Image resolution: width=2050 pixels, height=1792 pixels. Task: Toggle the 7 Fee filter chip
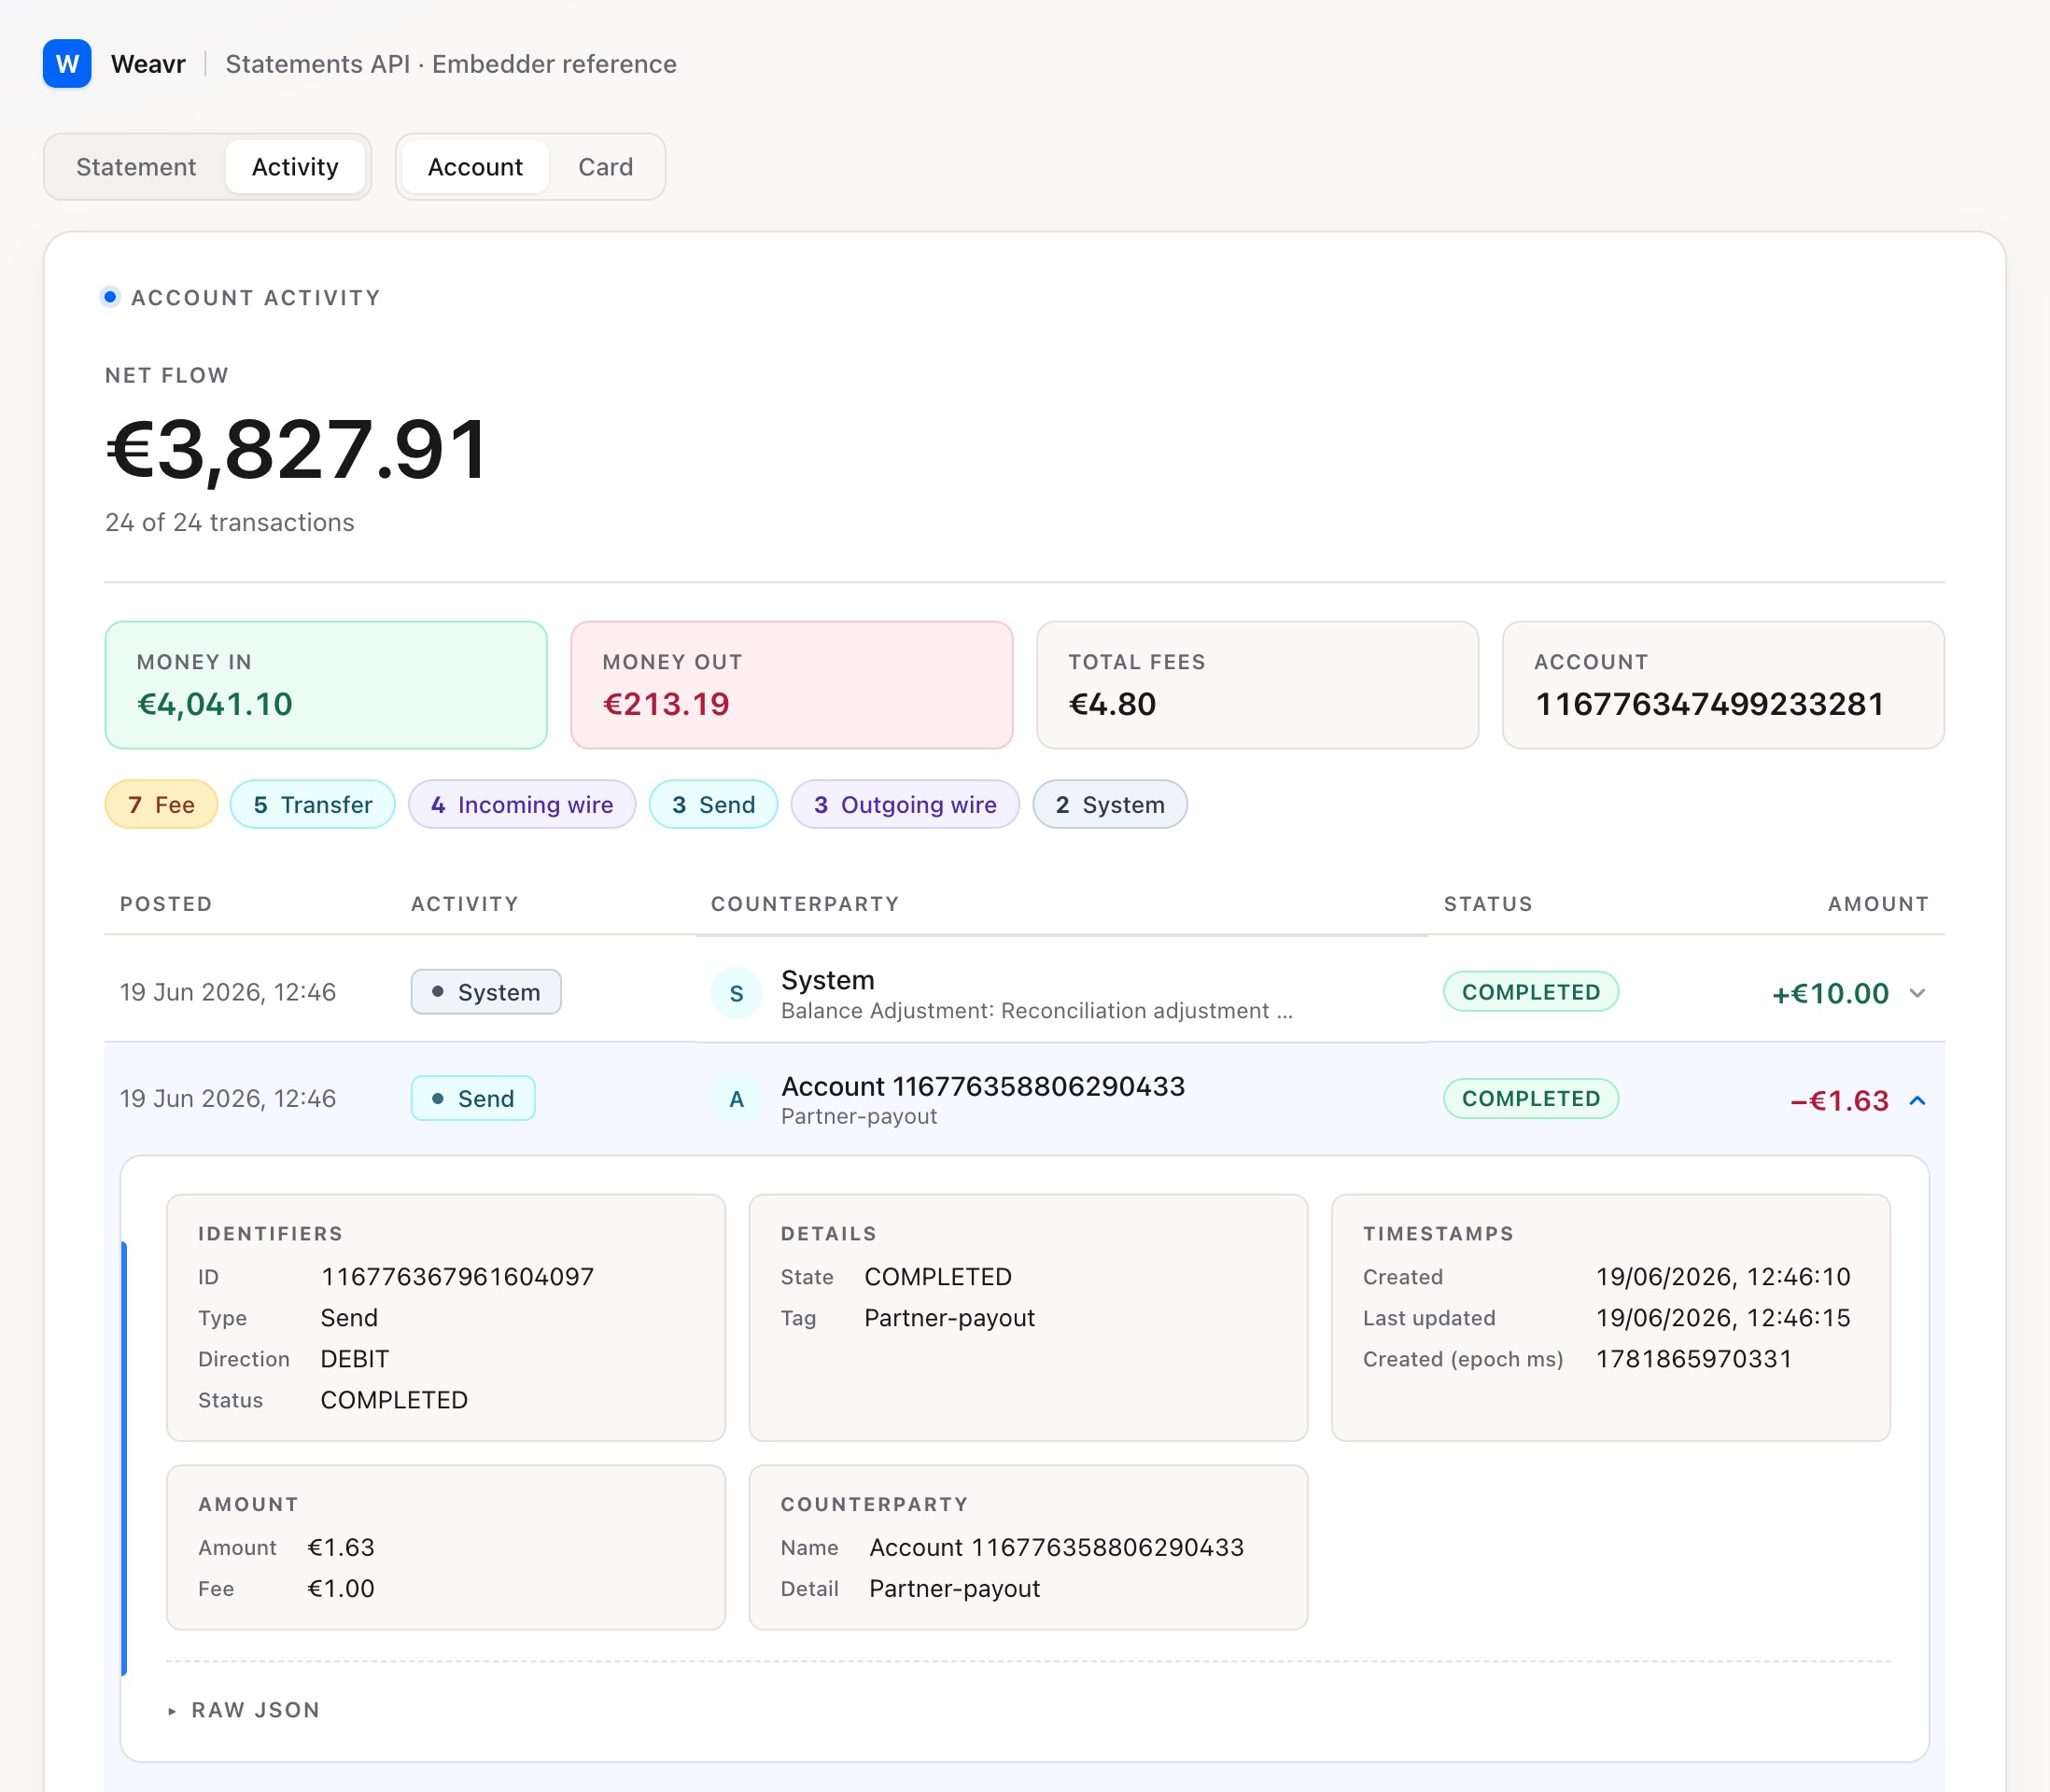pos(161,805)
